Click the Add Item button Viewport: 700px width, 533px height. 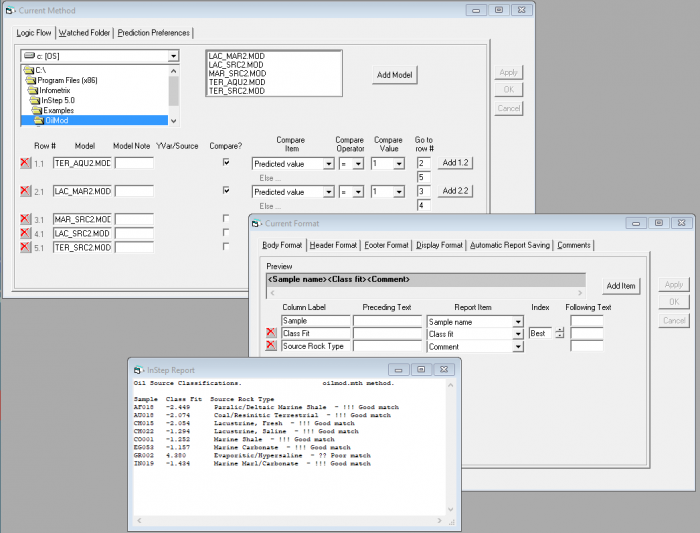pyautogui.click(x=621, y=286)
